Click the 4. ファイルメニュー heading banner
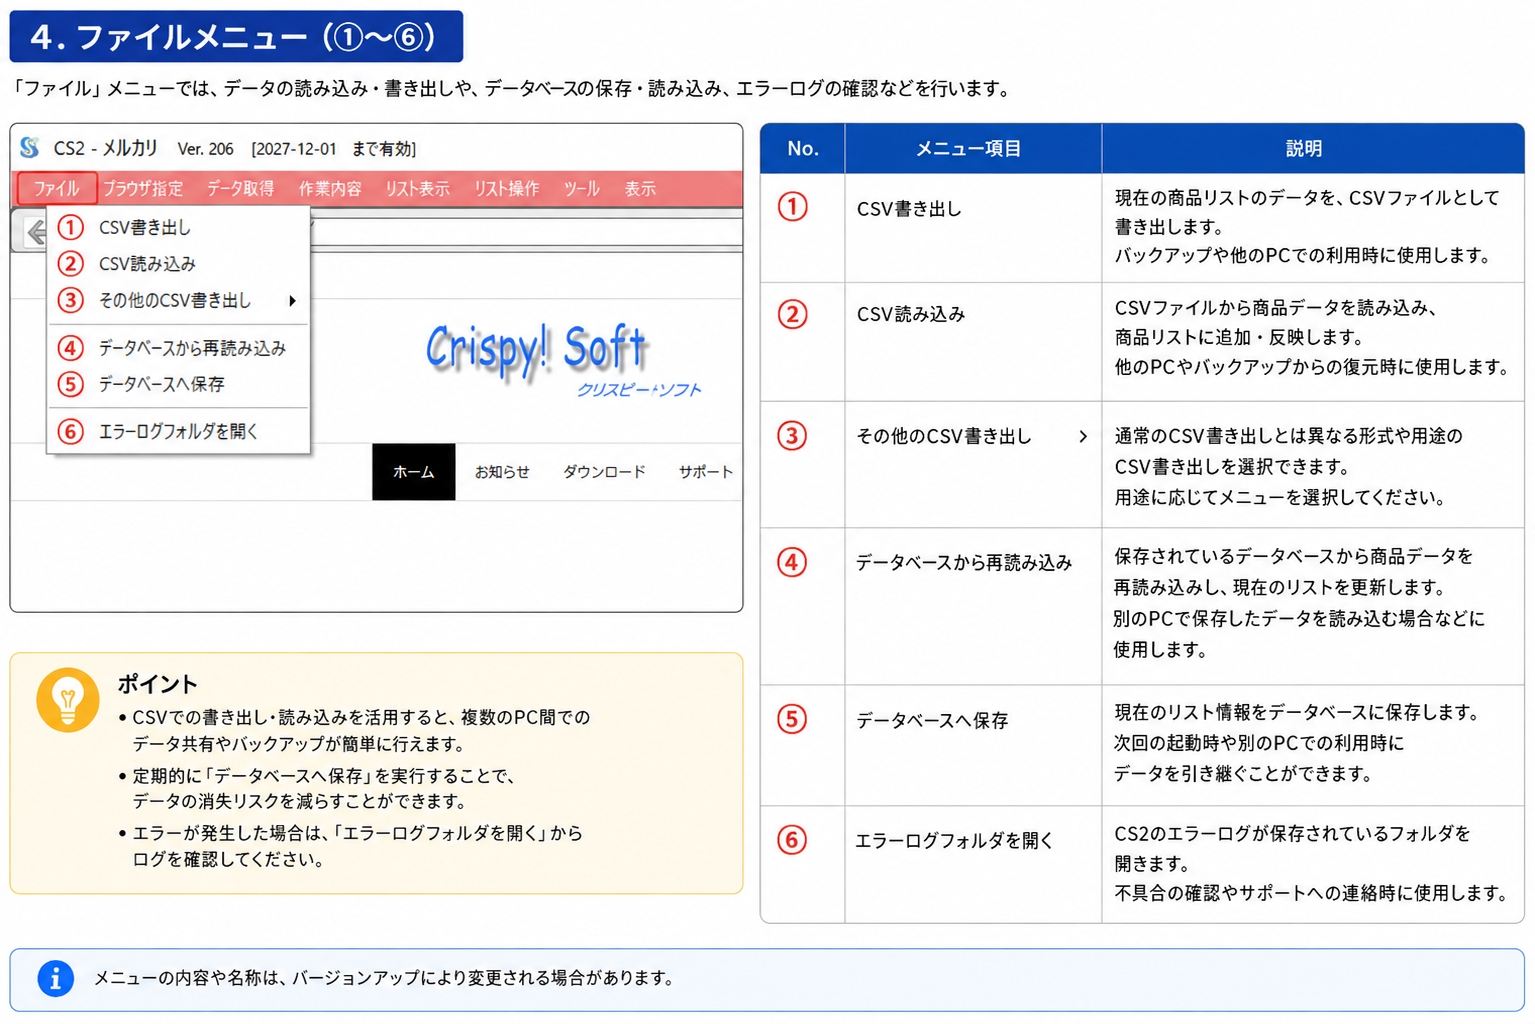This screenshot has width=1535, height=1024. coord(236,36)
